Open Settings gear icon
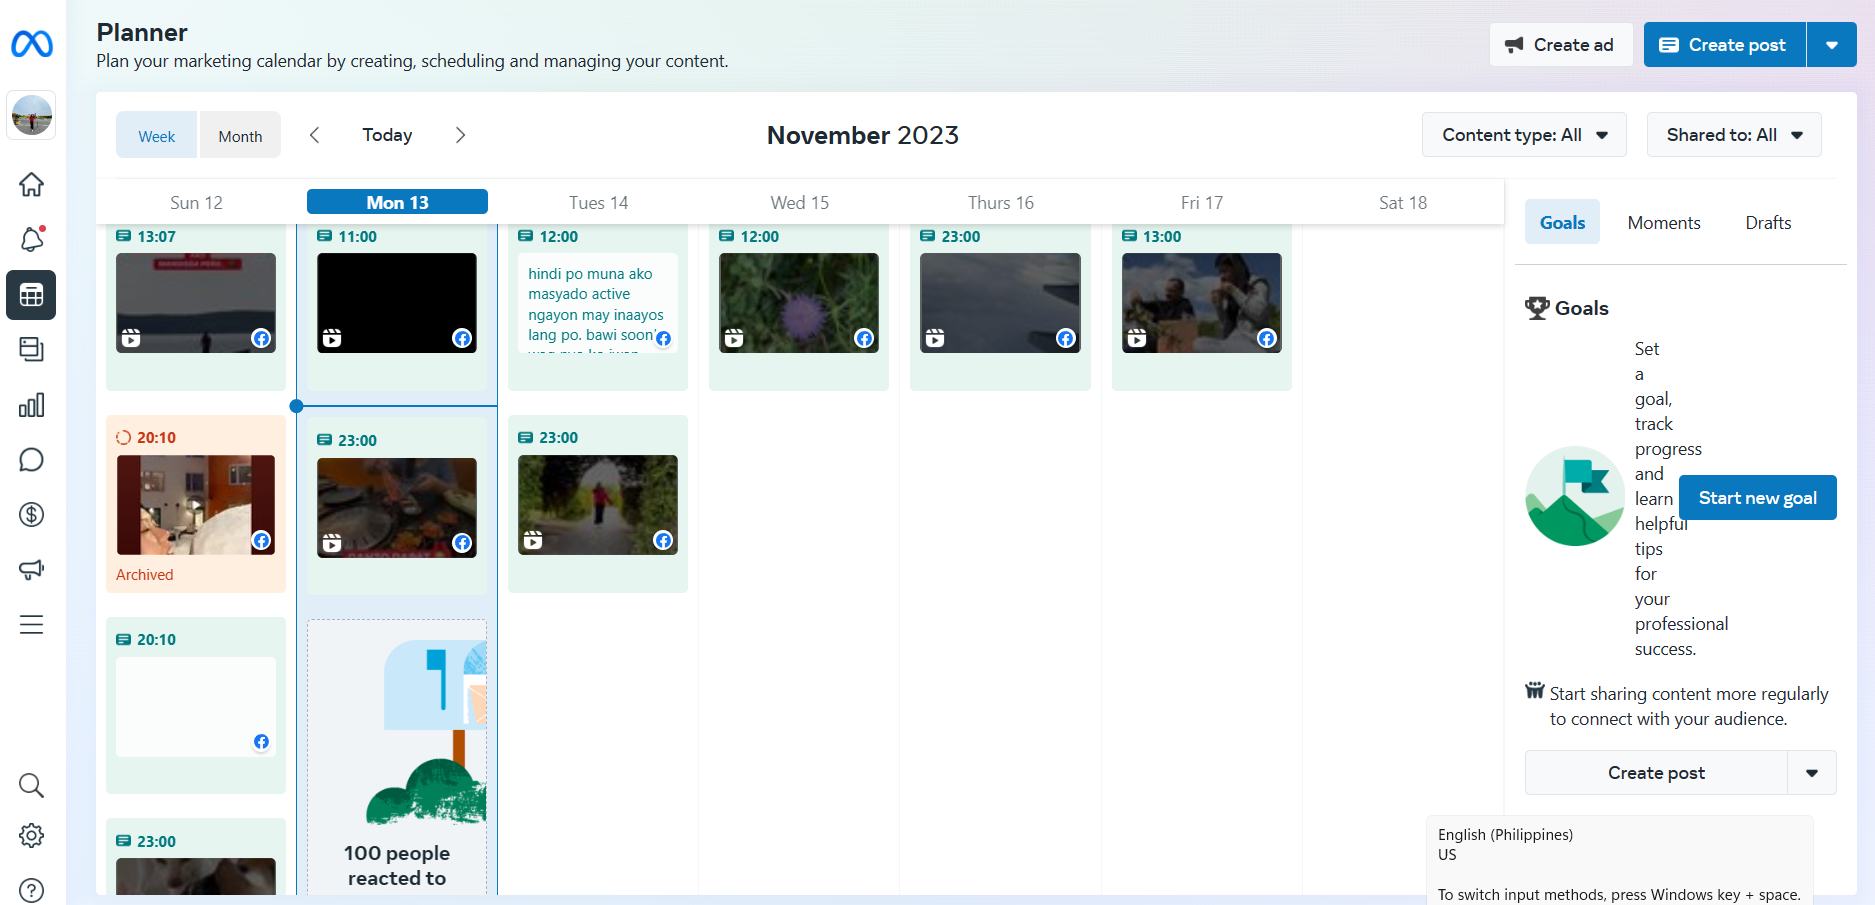The width and height of the screenshot is (1875, 905). (32, 836)
